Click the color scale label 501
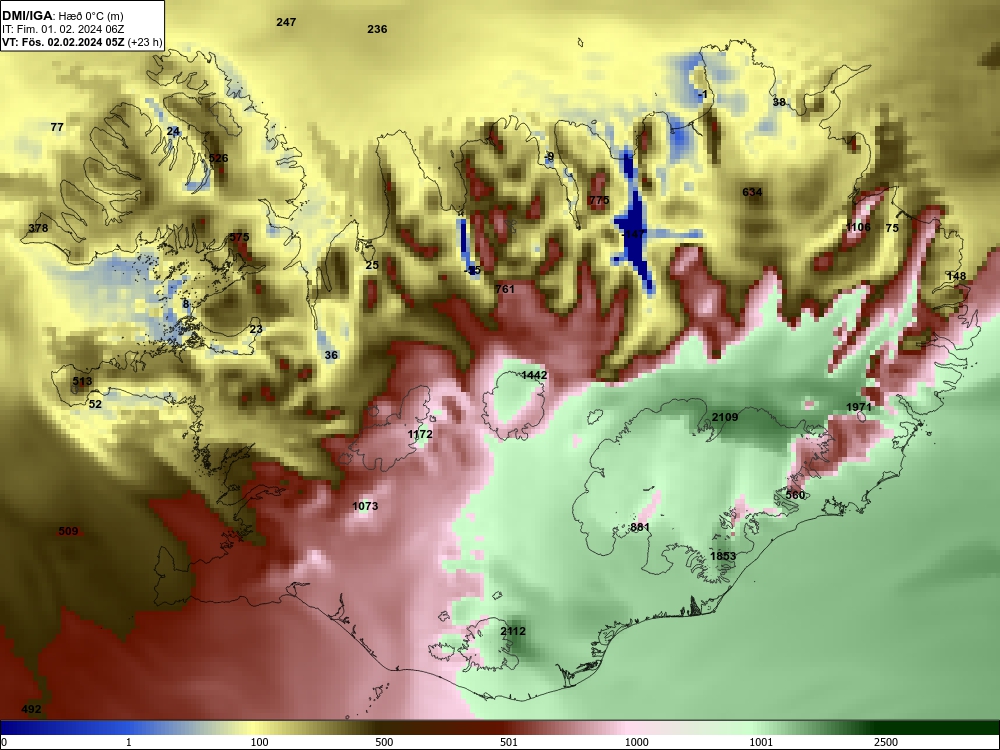Viewport: 1000px width, 750px height. 508,742
